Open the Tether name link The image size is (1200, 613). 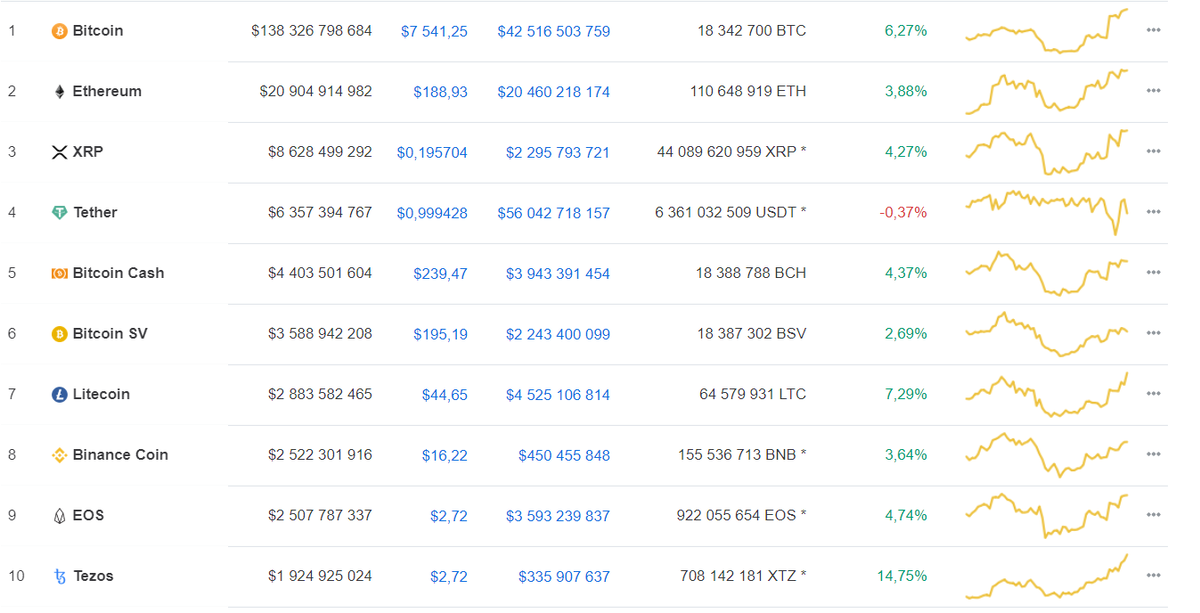point(95,212)
